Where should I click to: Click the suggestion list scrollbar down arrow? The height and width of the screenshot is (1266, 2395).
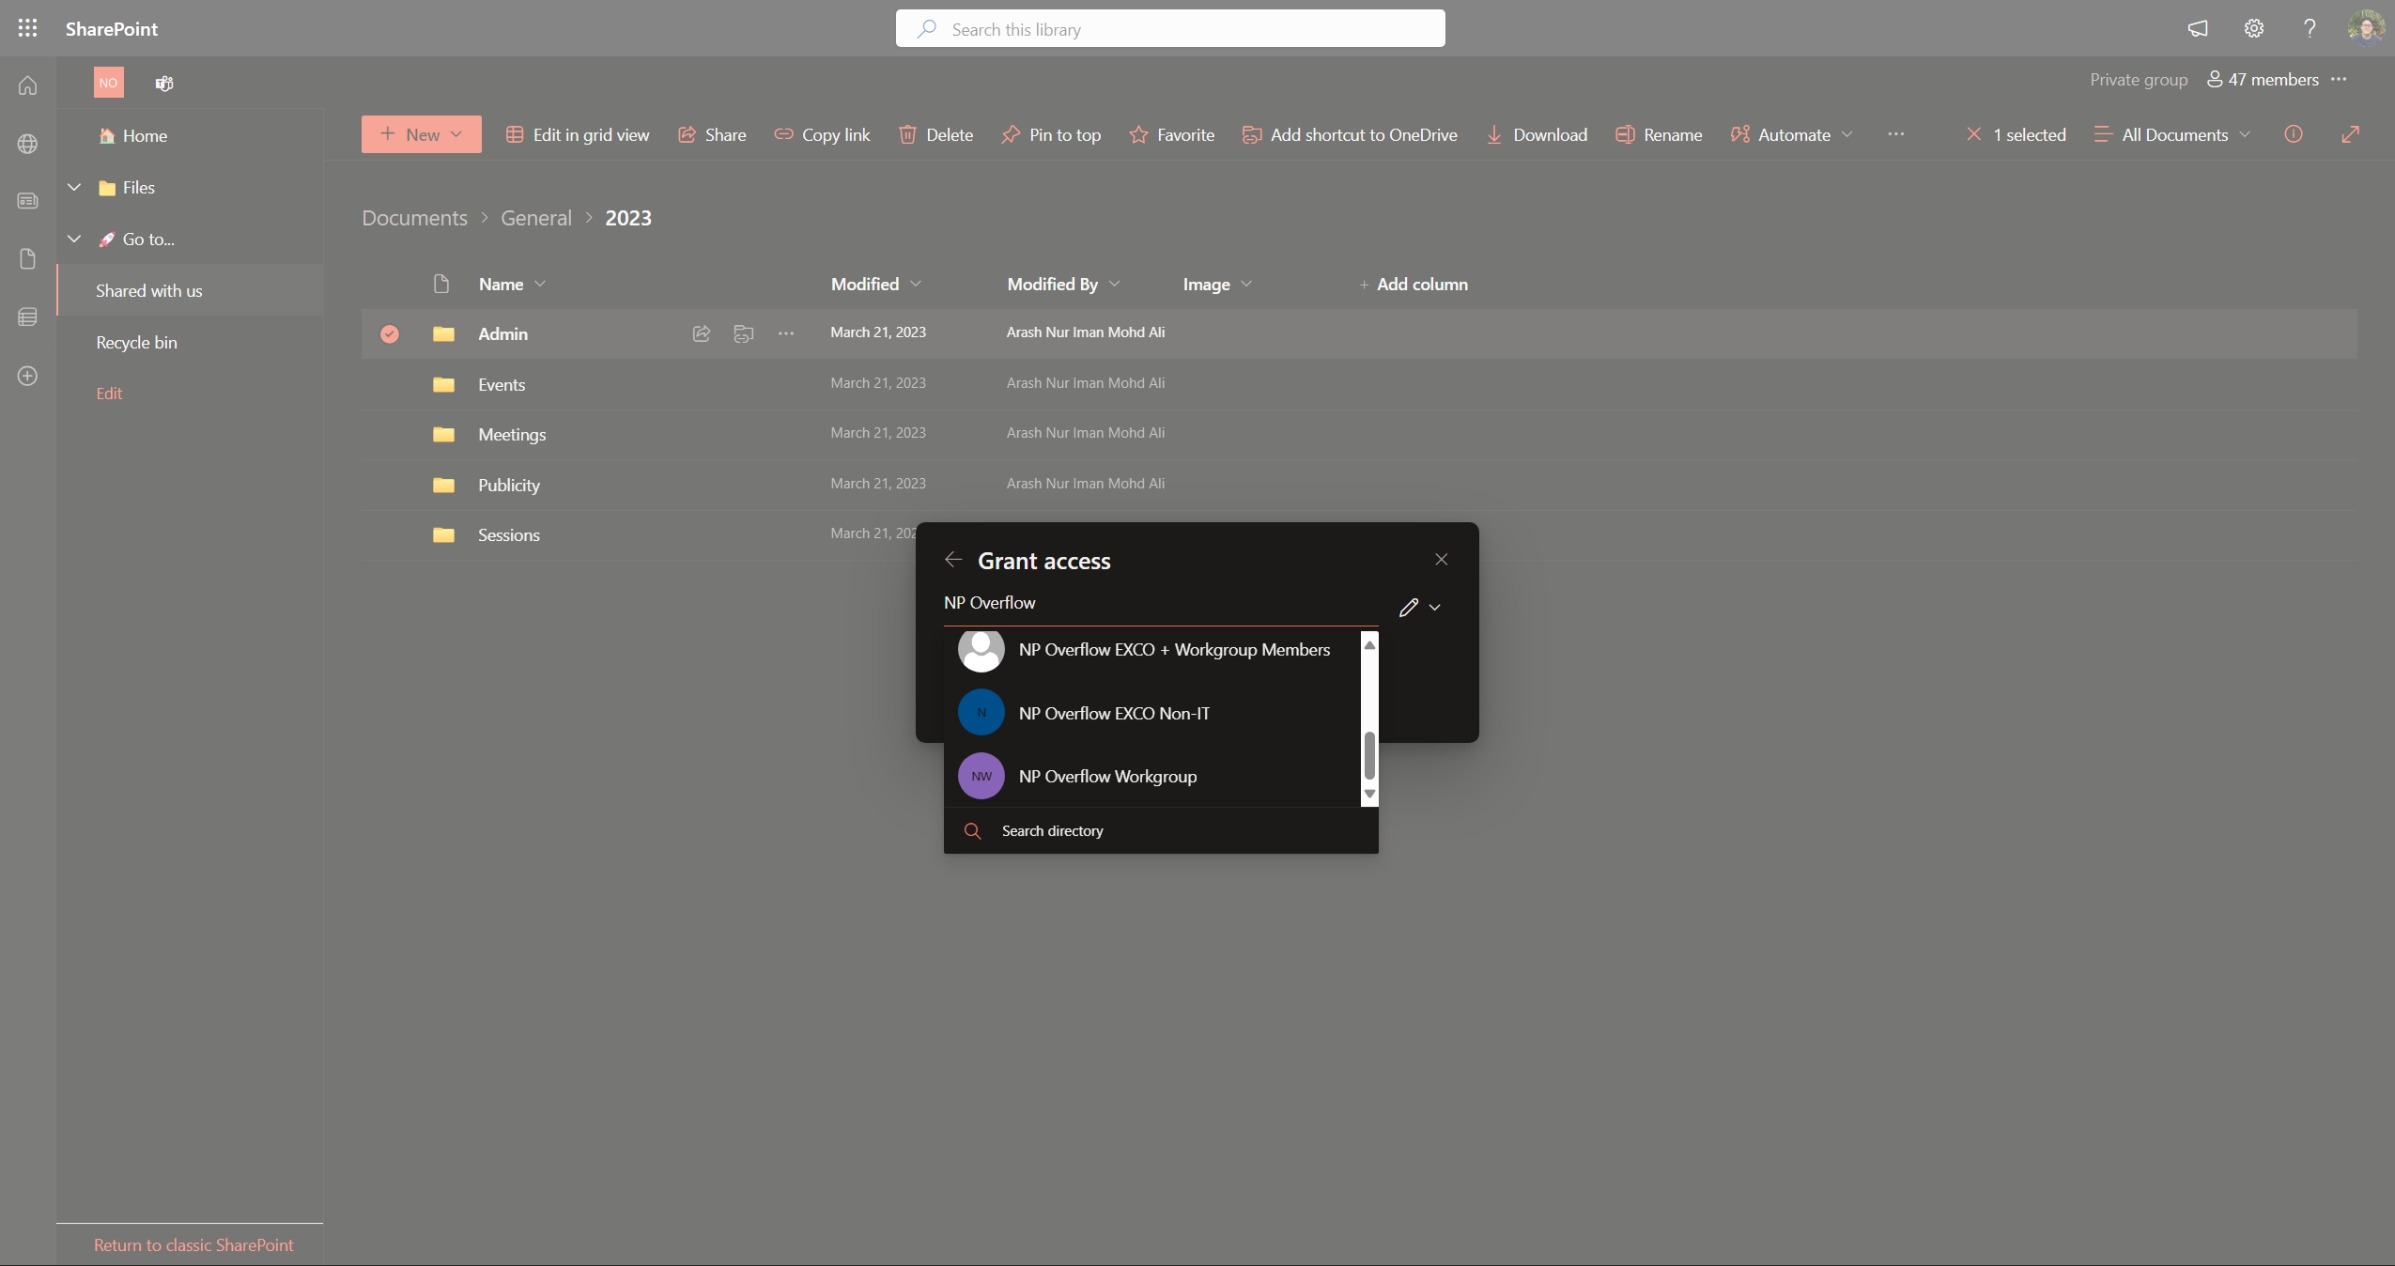click(x=1369, y=794)
